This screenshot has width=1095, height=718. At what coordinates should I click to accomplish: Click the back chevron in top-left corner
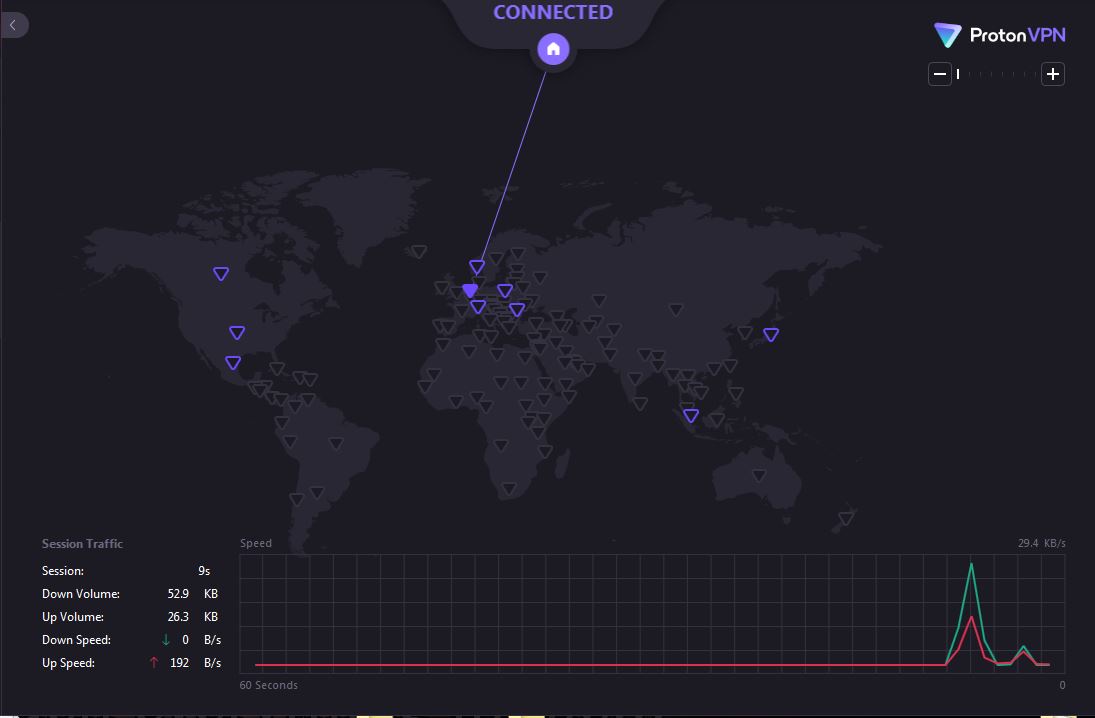(13, 25)
